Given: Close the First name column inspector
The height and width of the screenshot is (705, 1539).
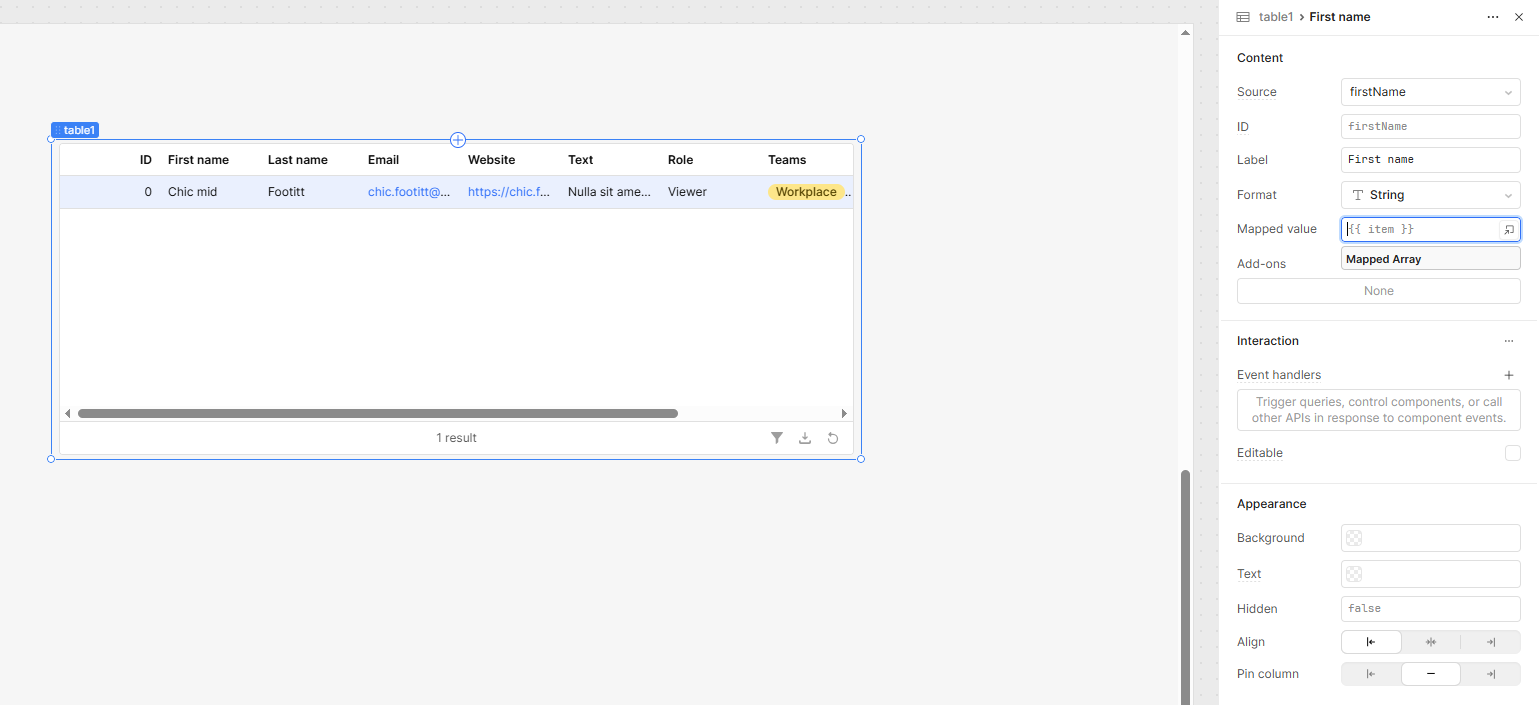Looking at the screenshot, I should coord(1519,17).
